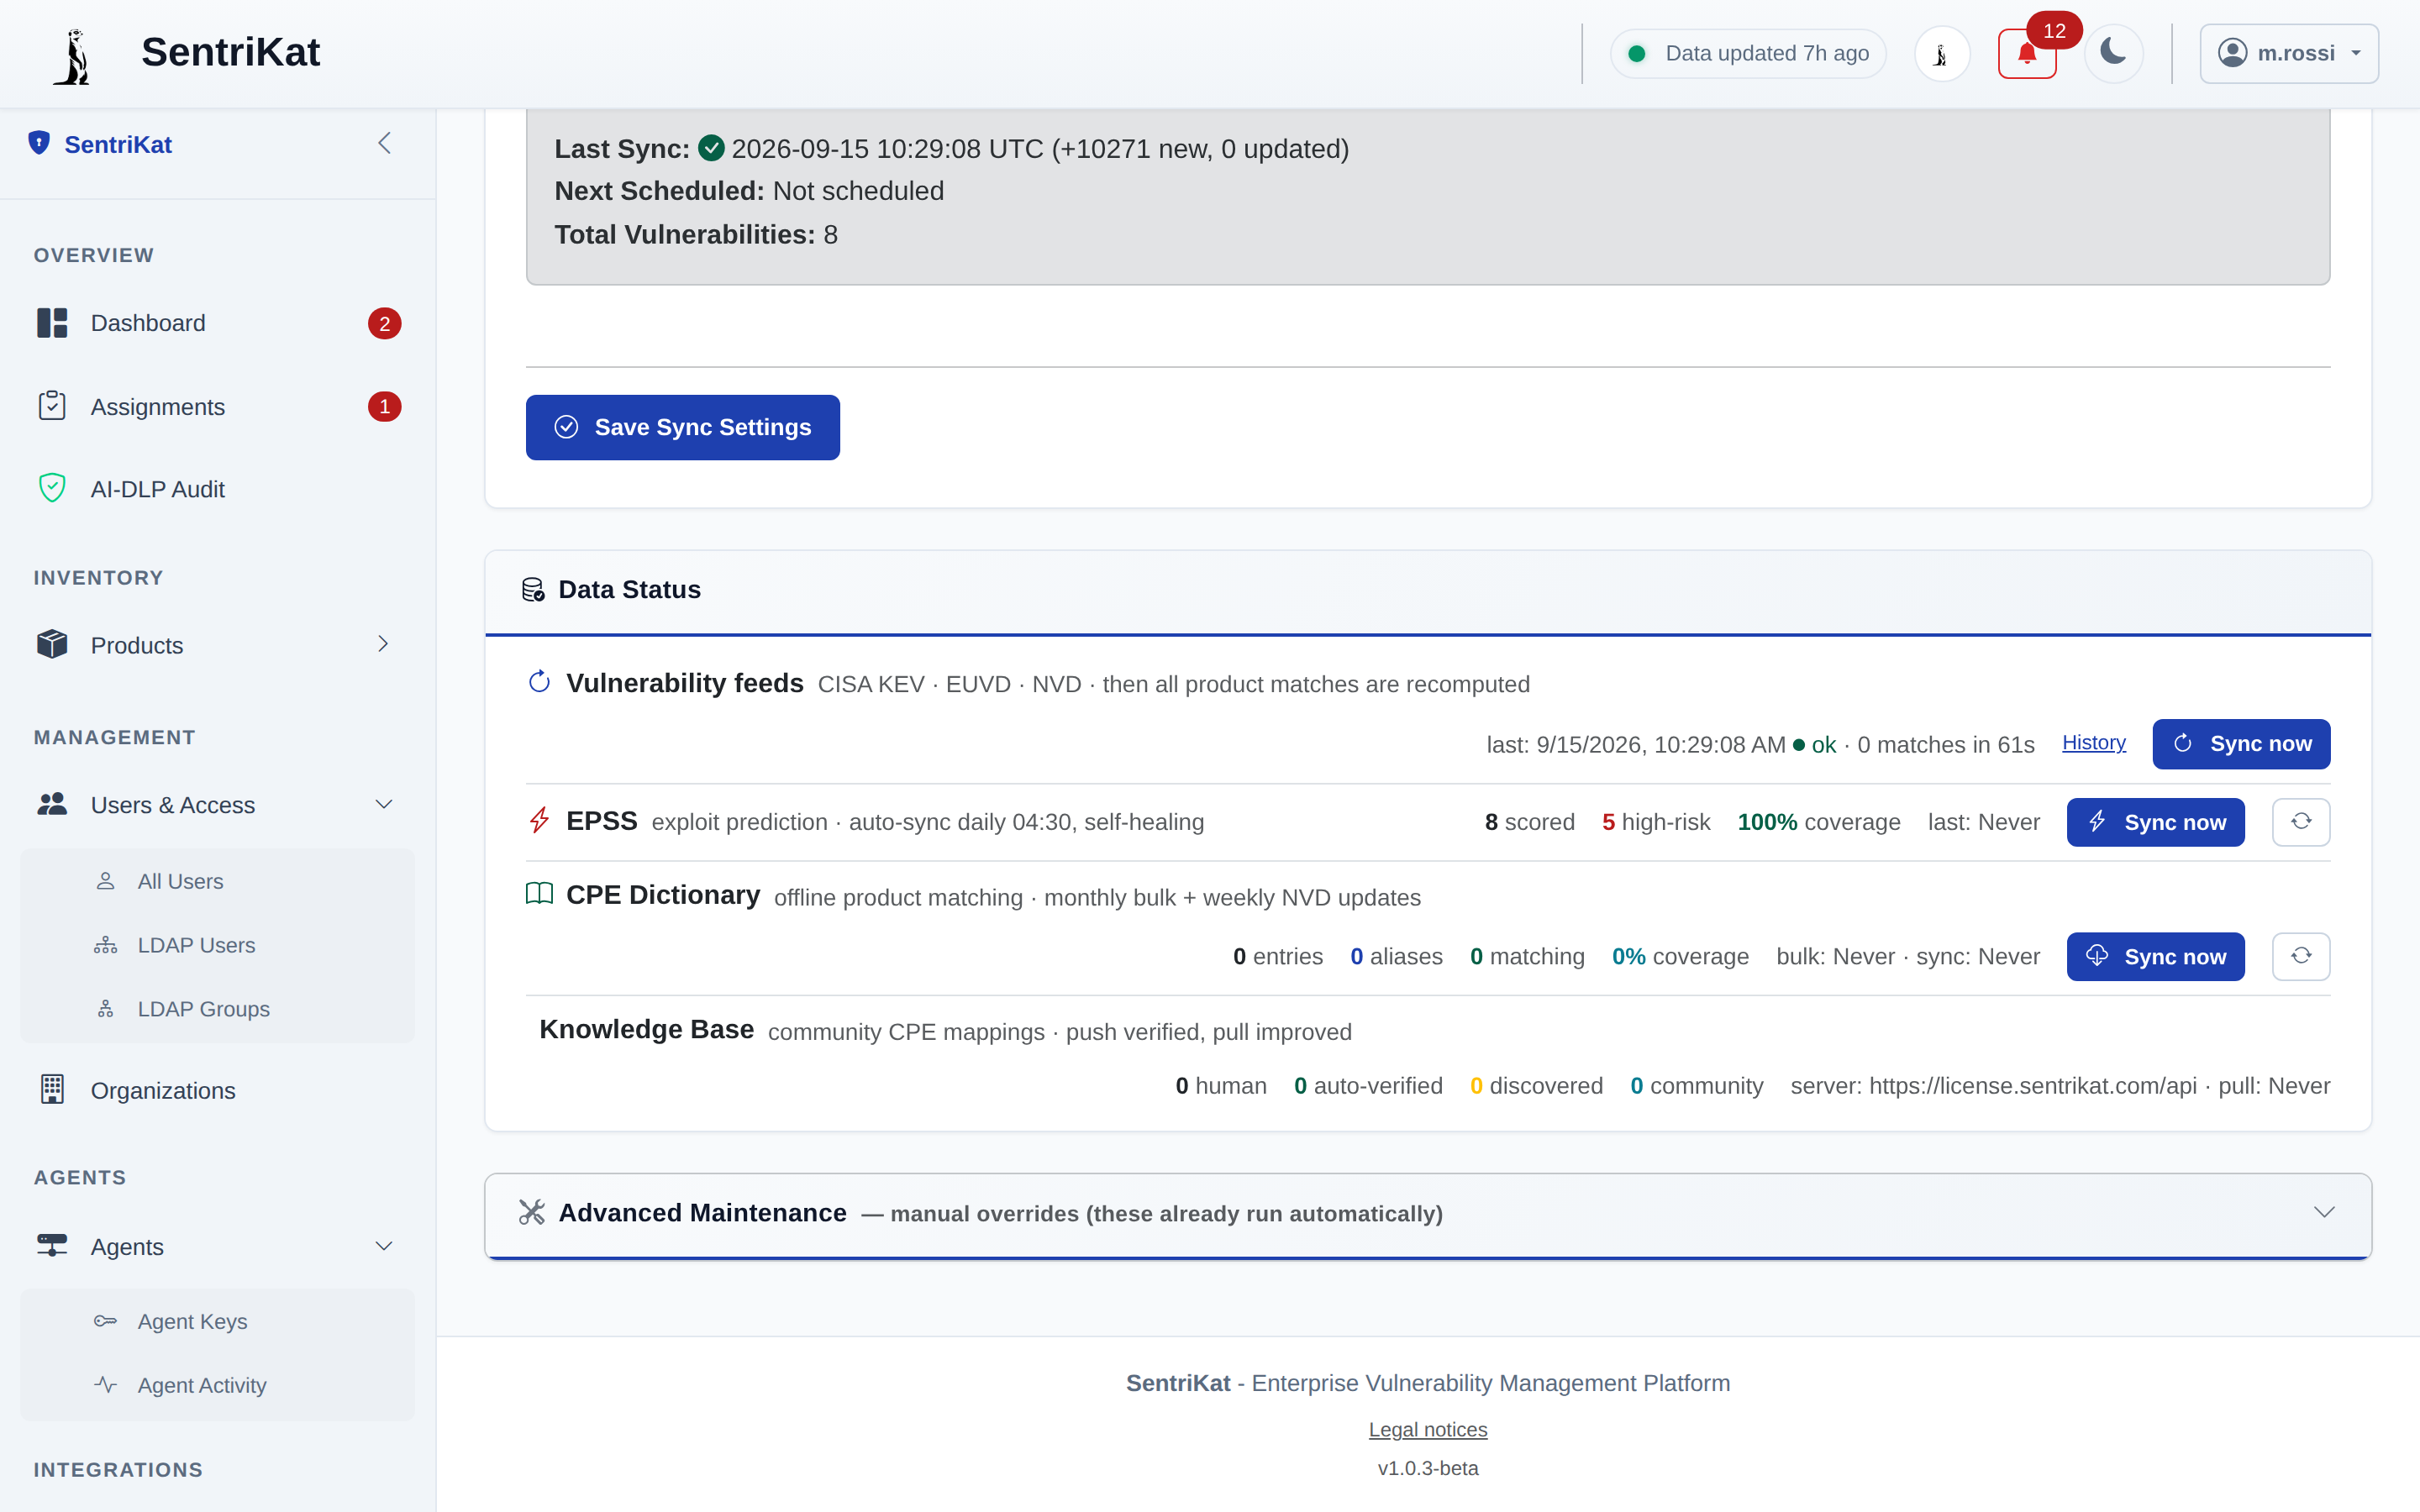Click the Assignments badge showing 1
This screenshot has height=1512, width=2420.
pyautogui.click(x=385, y=407)
